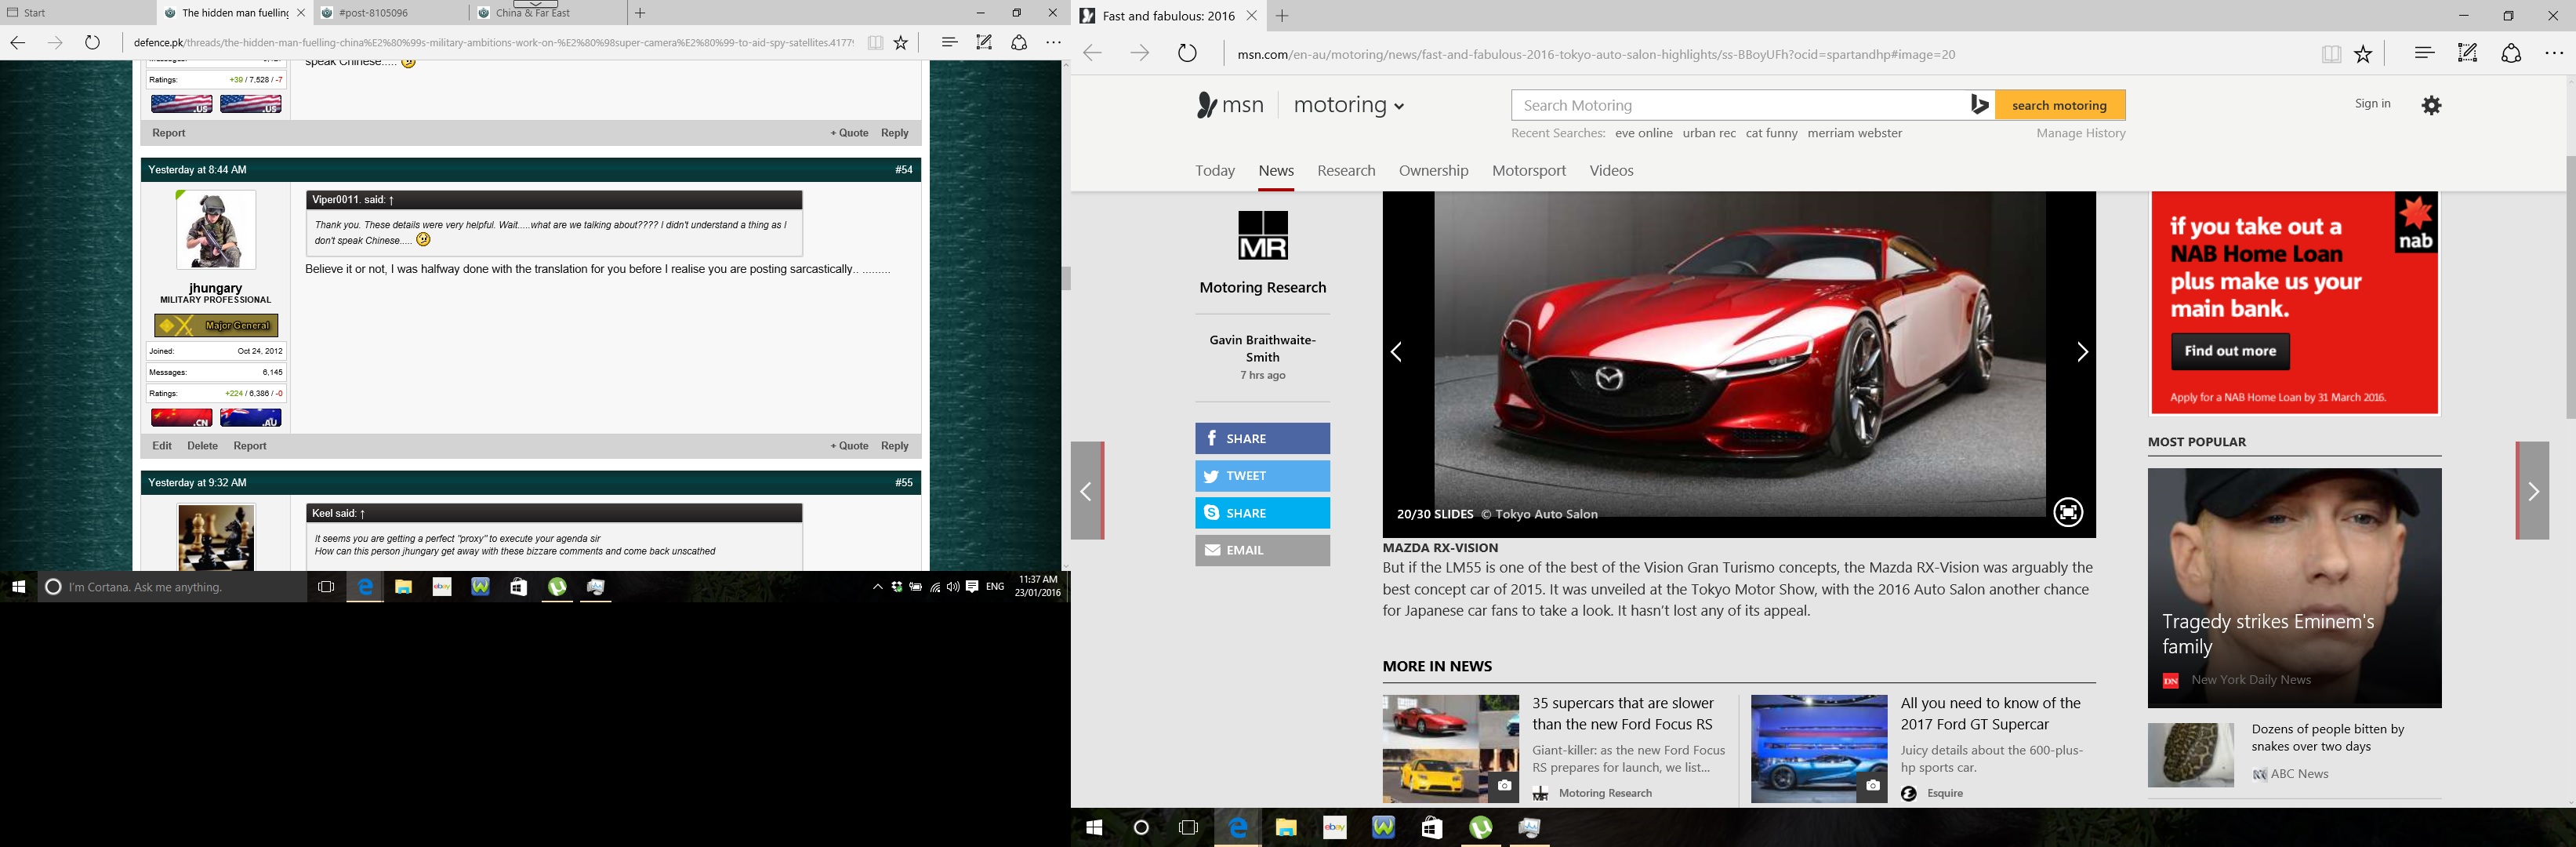
Task: Open a new tab in the msn.com window
Action: [1282, 16]
